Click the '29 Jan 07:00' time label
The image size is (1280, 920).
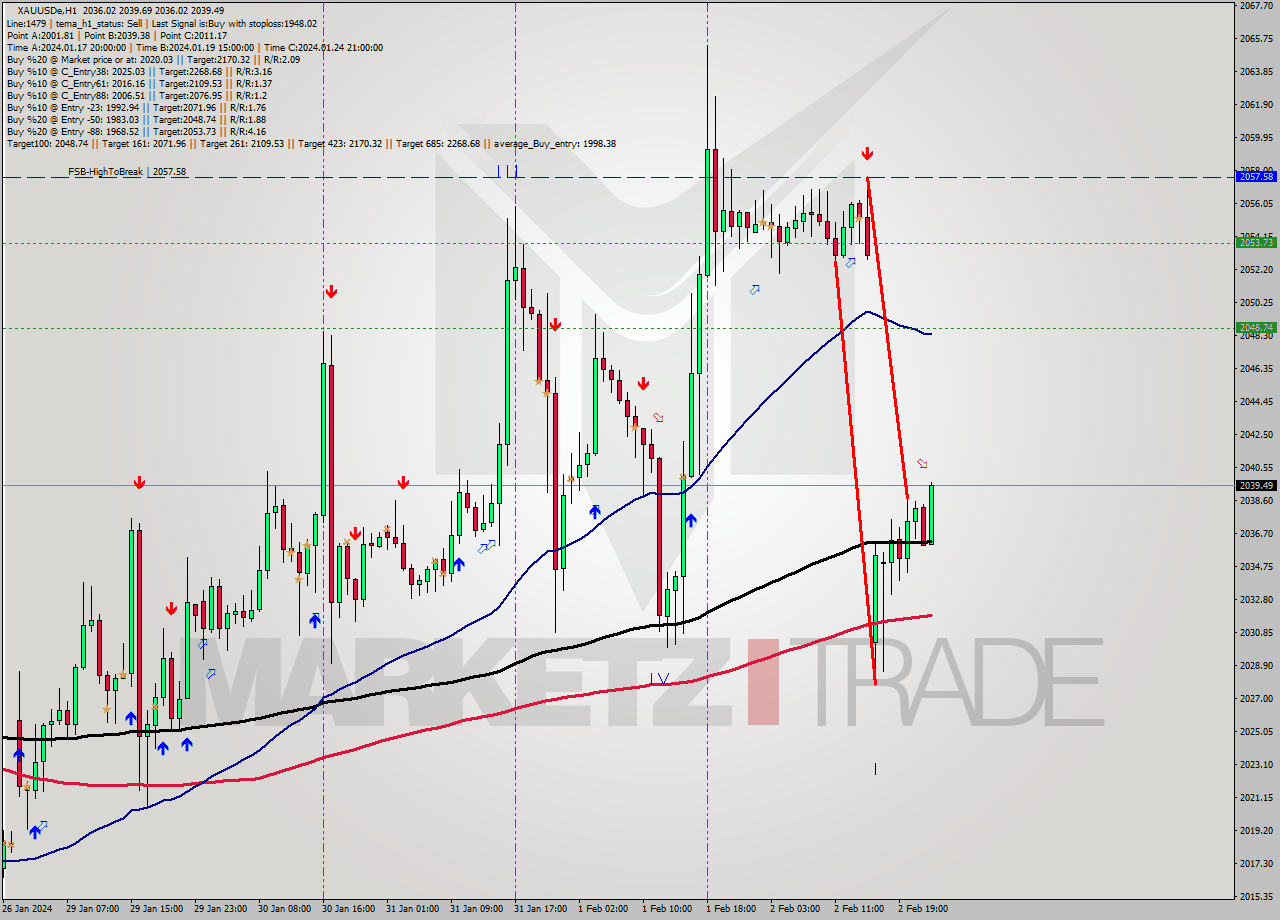[x=91, y=909]
